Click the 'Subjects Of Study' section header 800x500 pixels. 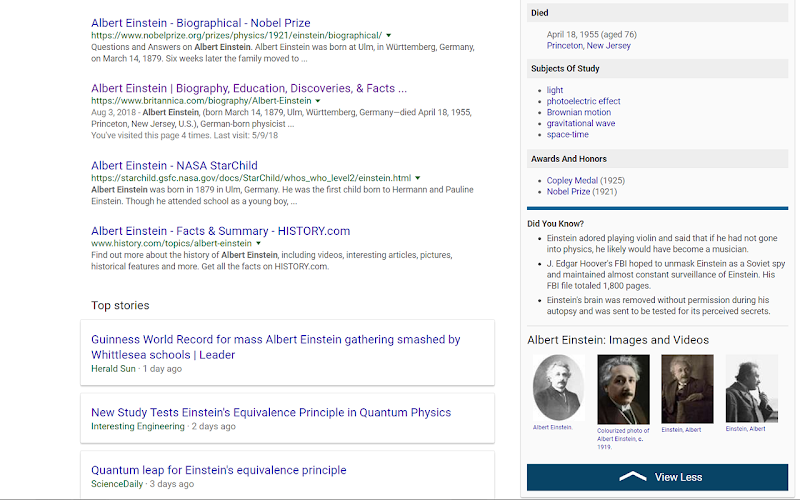tap(657, 68)
